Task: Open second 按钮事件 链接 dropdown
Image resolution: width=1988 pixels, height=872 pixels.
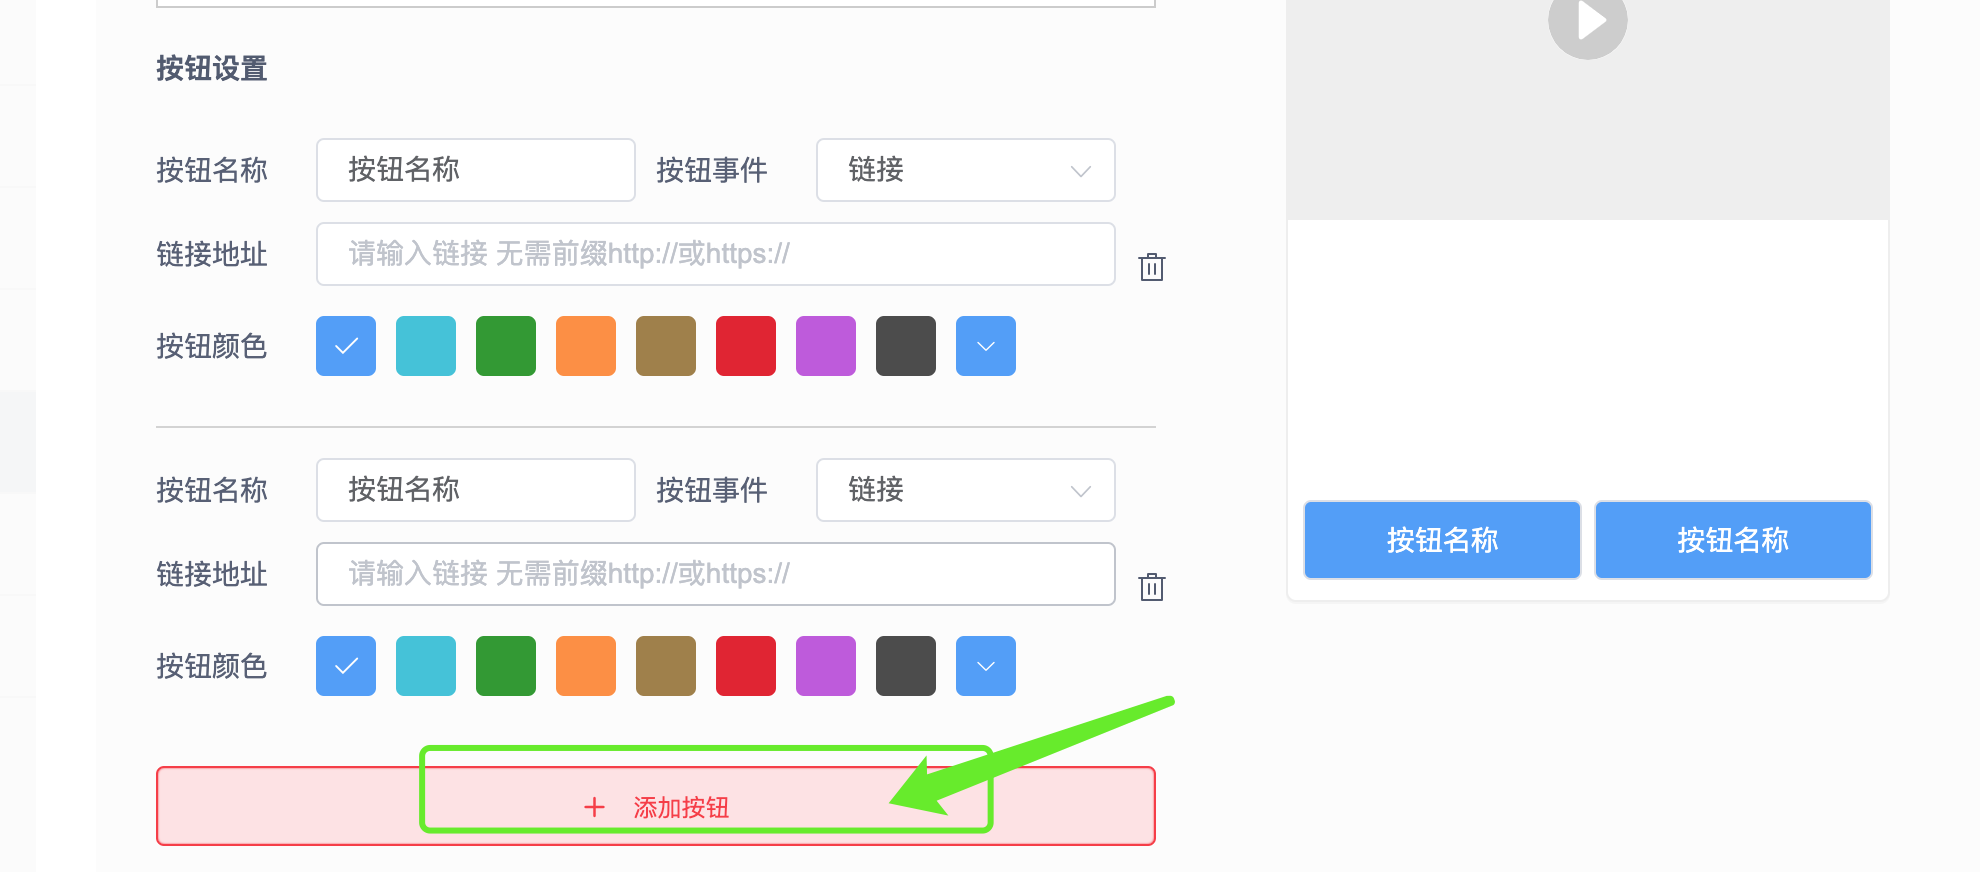Action: pyautogui.click(x=966, y=490)
